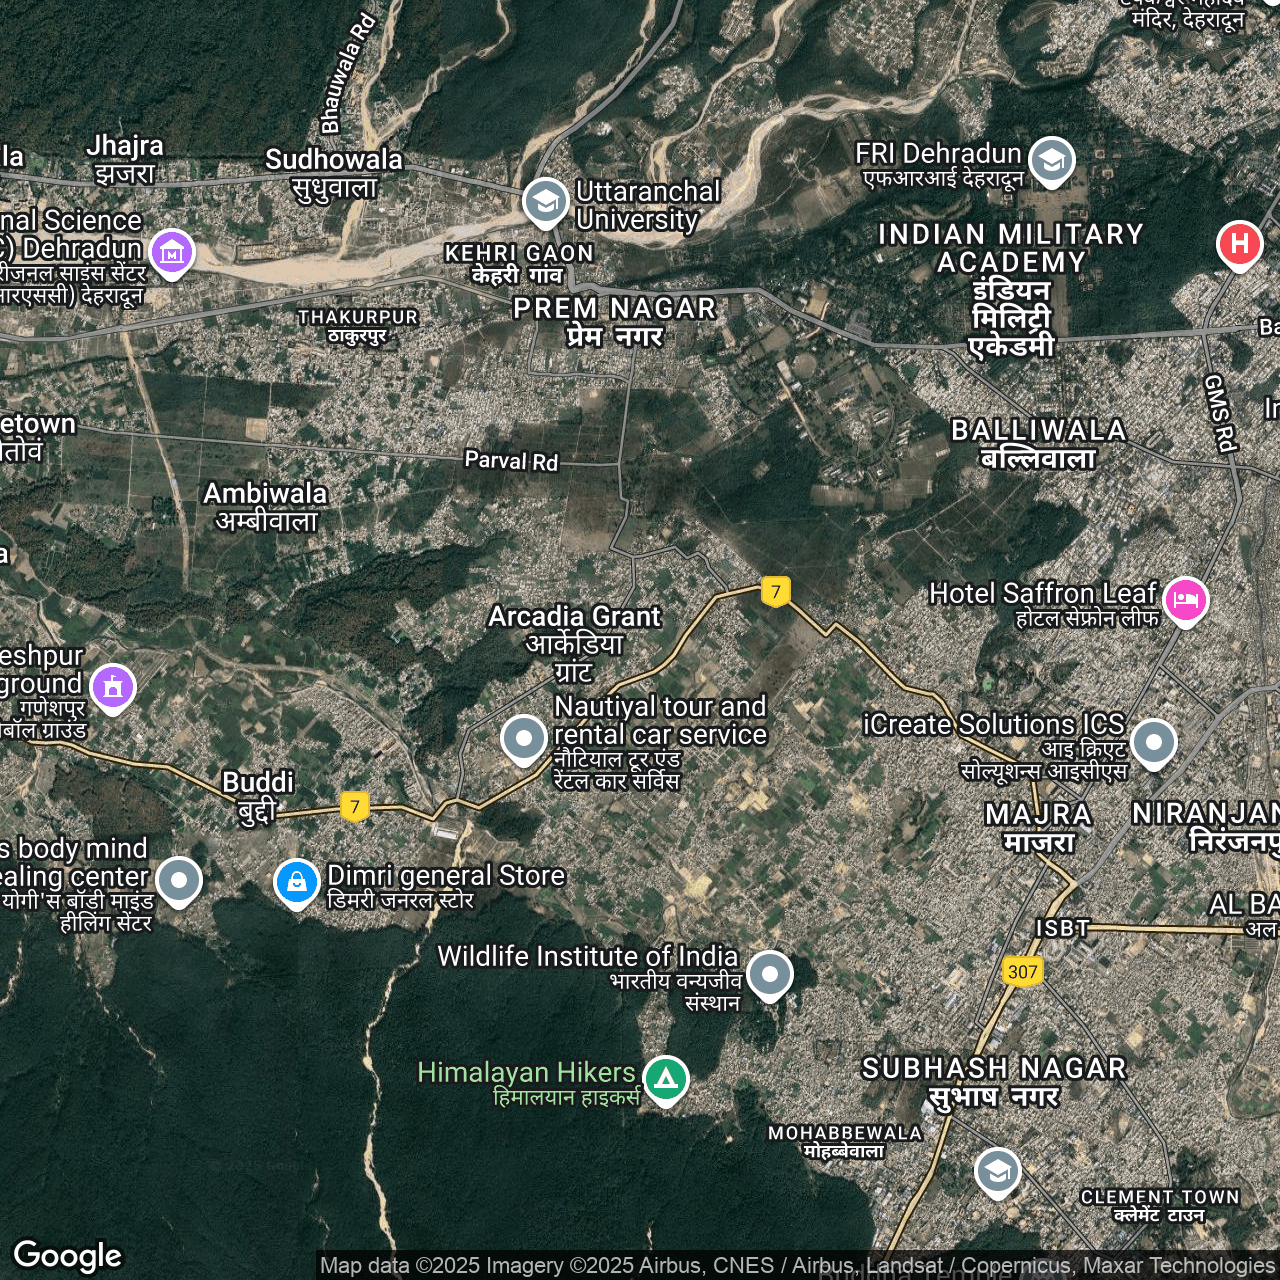Click the body mind healing center pin

pos(179,880)
